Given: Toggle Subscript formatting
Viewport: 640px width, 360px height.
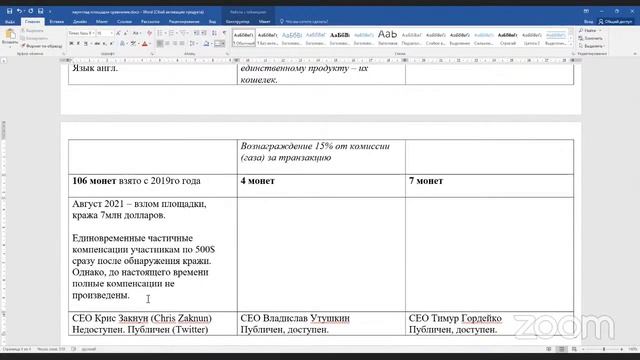Looking at the screenshot, I should (104, 43).
